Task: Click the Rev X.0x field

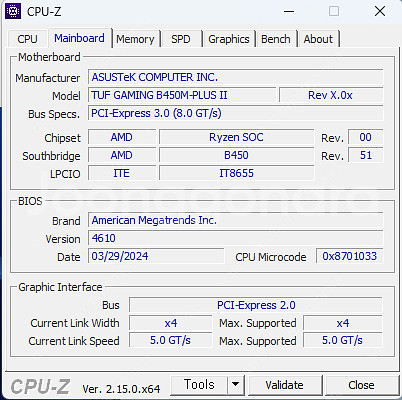Action: [331, 95]
